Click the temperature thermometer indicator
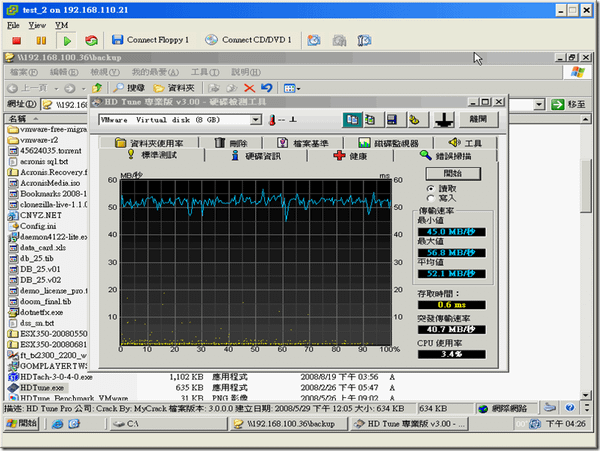The width and height of the screenshot is (600, 451). [272, 120]
